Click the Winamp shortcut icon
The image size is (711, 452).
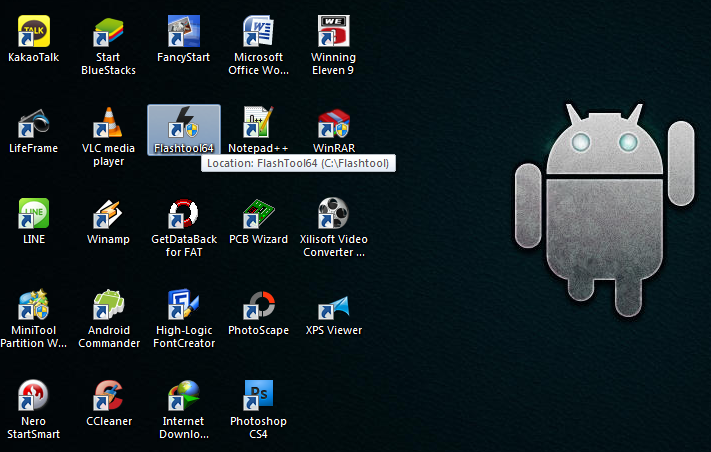(x=108, y=214)
